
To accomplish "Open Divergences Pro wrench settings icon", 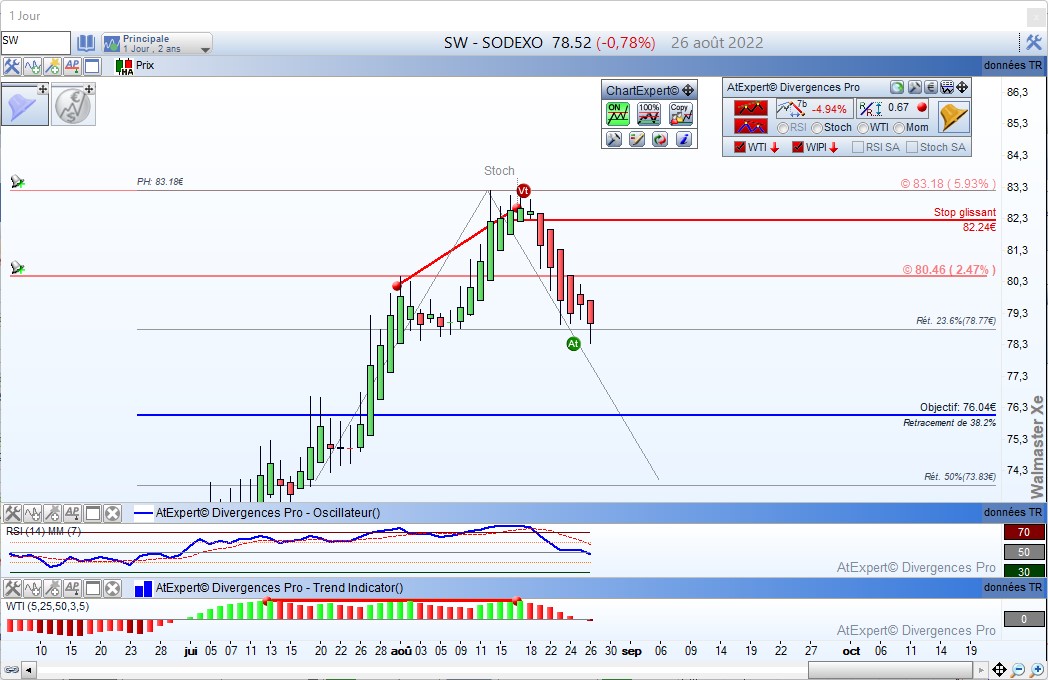I will (x=914, y=87).
